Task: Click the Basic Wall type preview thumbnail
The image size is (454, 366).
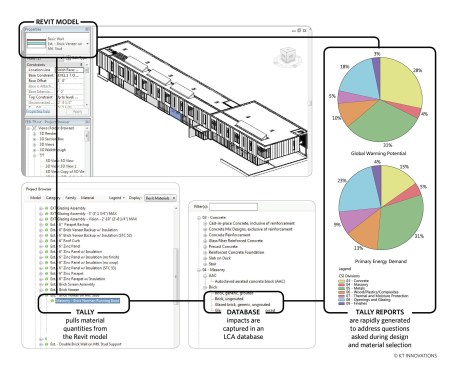Action: pyautogui.click(x=36, y=44)
